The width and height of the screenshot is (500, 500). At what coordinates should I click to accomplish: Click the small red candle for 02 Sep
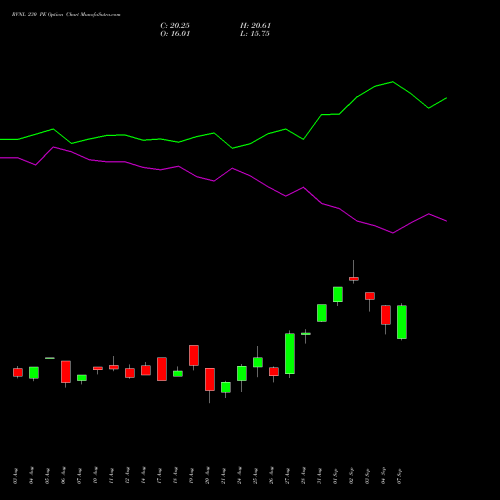coord(354,279)
